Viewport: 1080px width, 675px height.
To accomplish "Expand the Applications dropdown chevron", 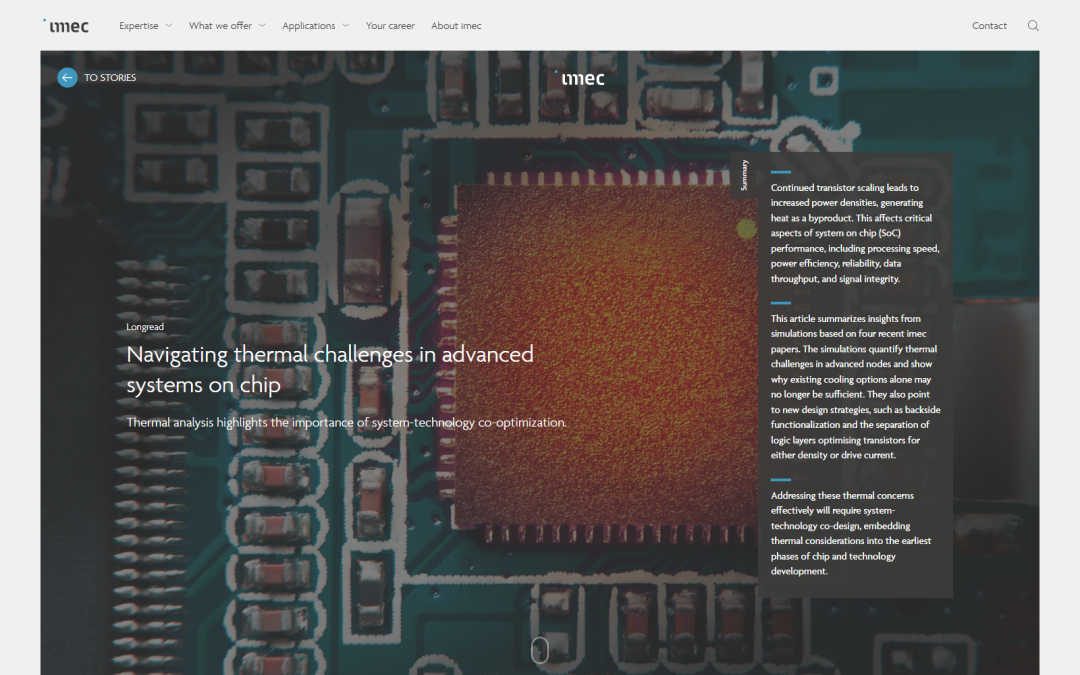I will coord(346,25).
